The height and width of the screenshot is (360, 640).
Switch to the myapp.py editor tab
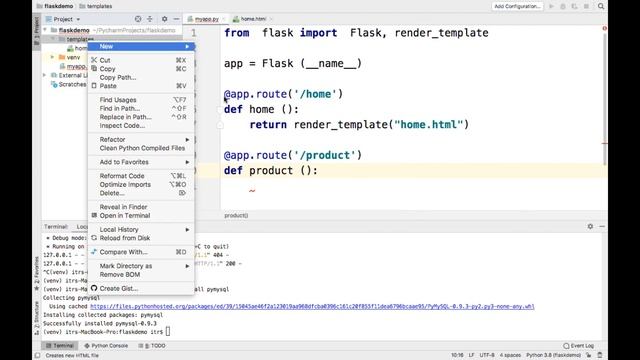click(206, 19)
